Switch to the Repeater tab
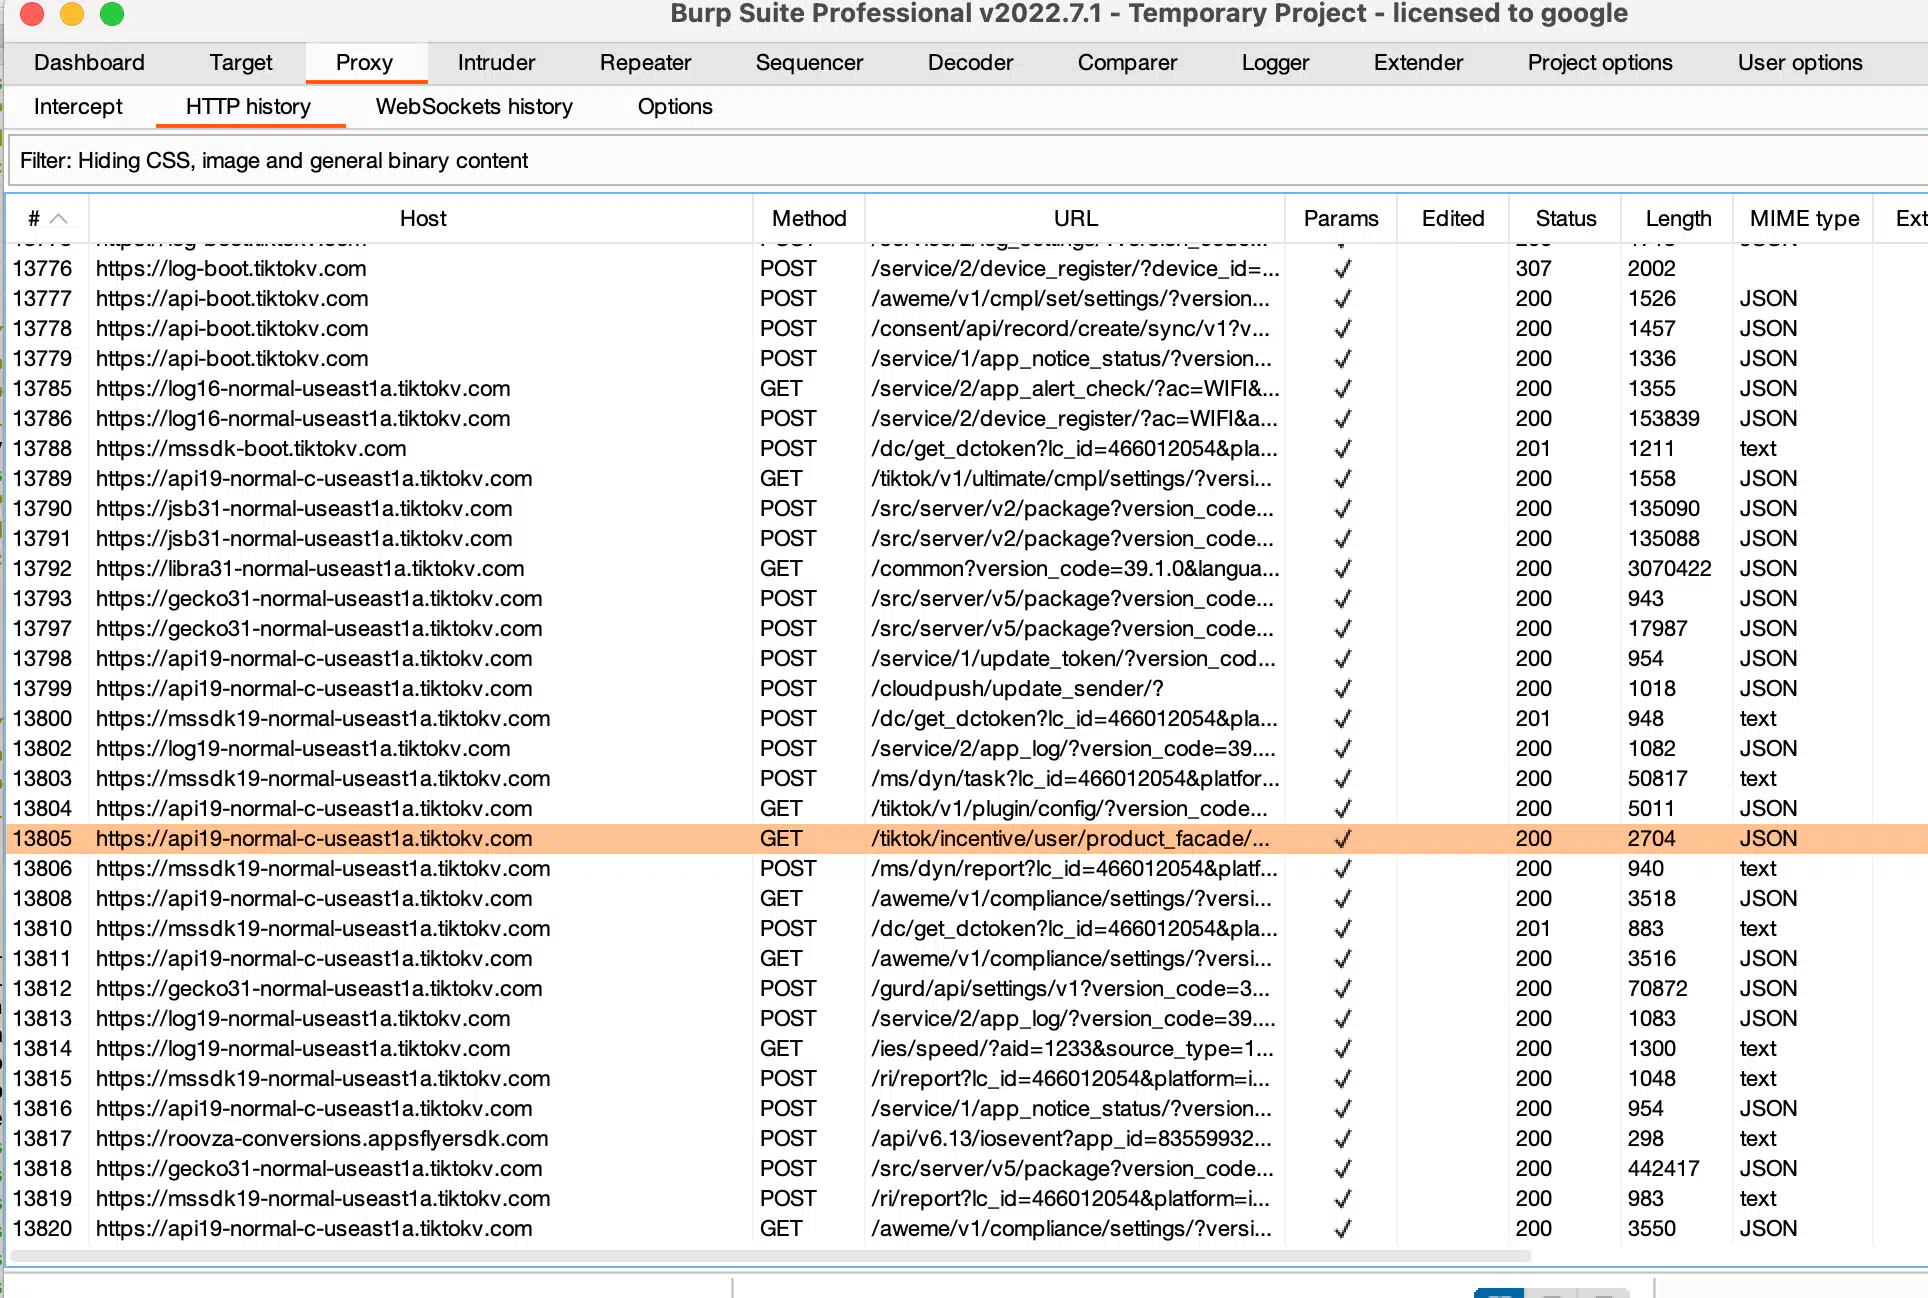This screenshot has height=1298, width=1928. [645, 63]
